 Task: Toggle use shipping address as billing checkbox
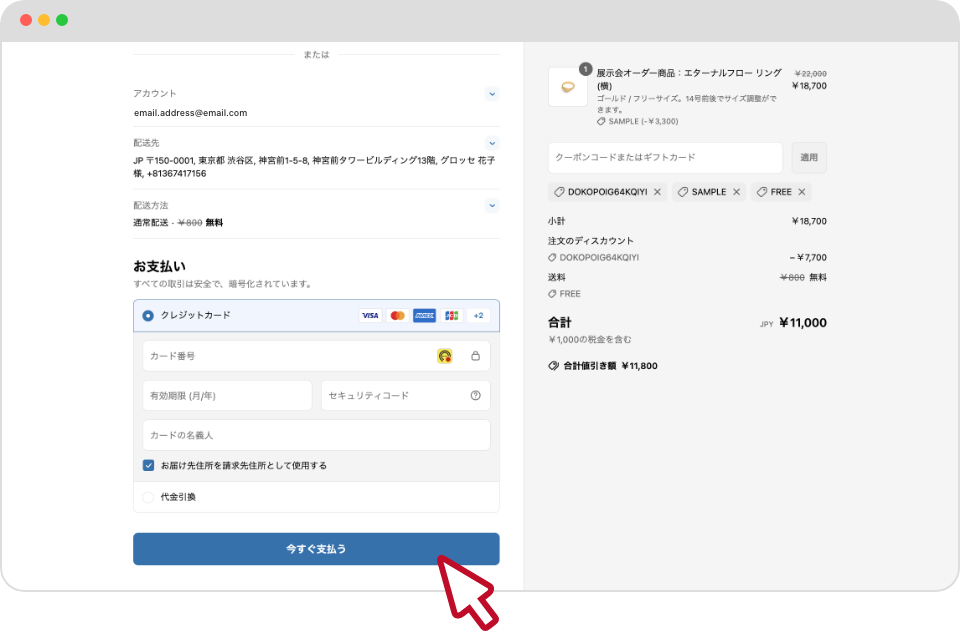pyautogui.click(x=148, y=465)
